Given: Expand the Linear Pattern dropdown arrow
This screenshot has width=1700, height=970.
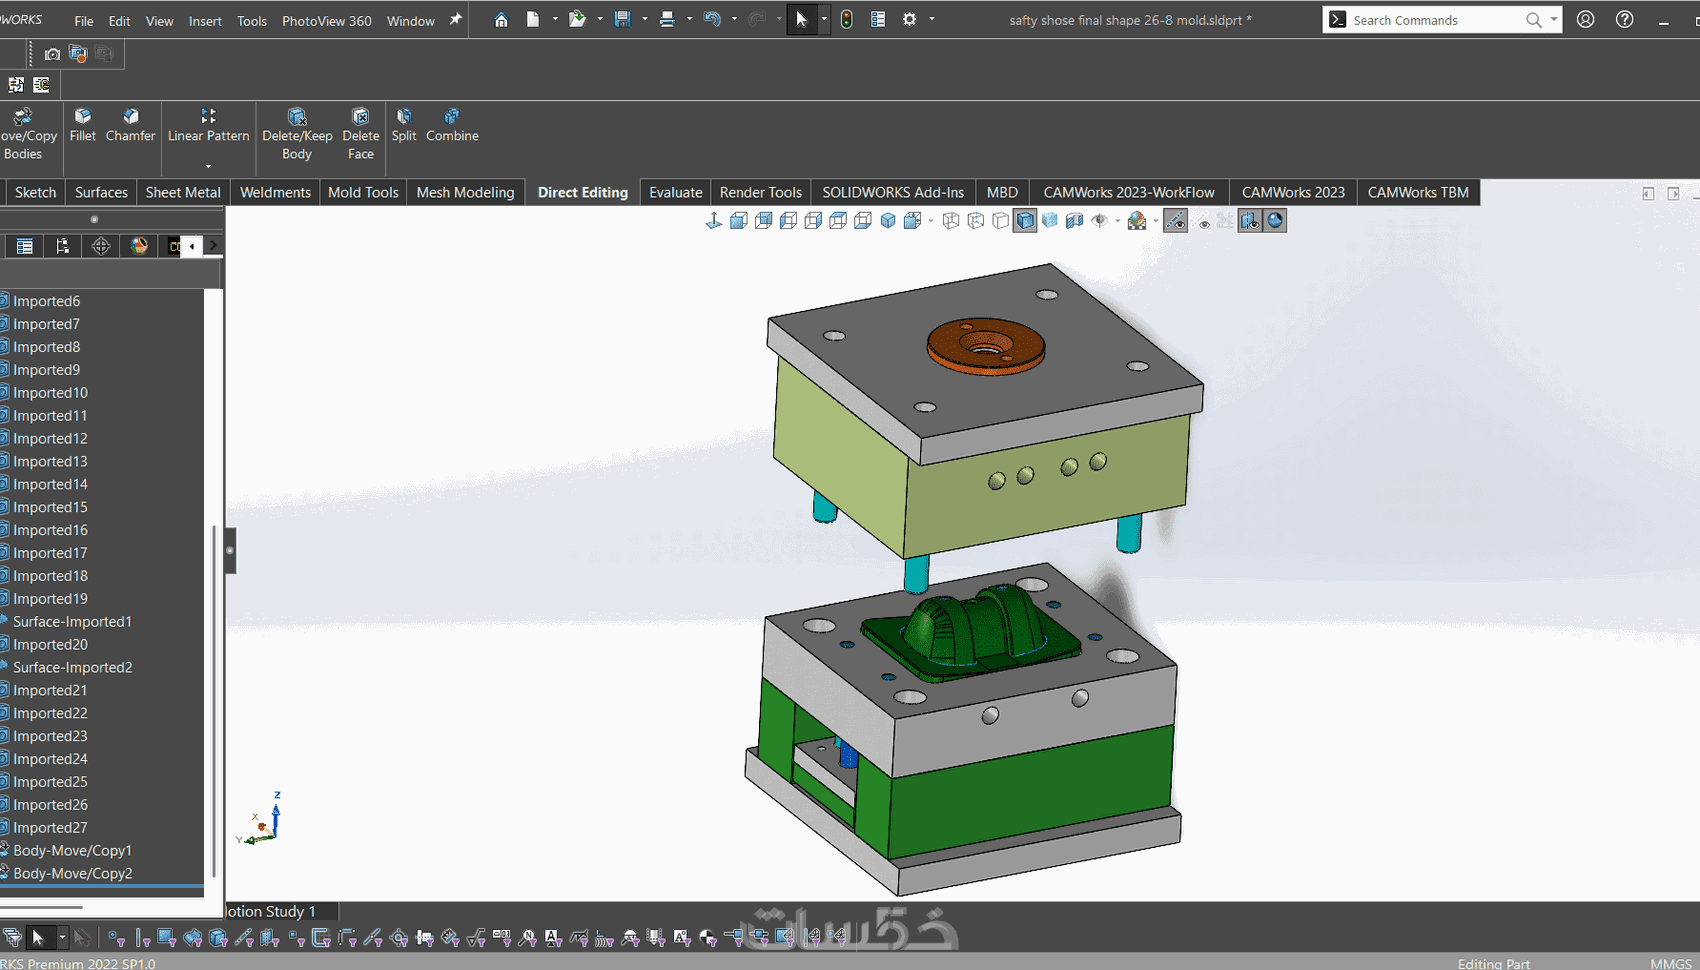Looking at the screenshot, I should coord(208,166).
